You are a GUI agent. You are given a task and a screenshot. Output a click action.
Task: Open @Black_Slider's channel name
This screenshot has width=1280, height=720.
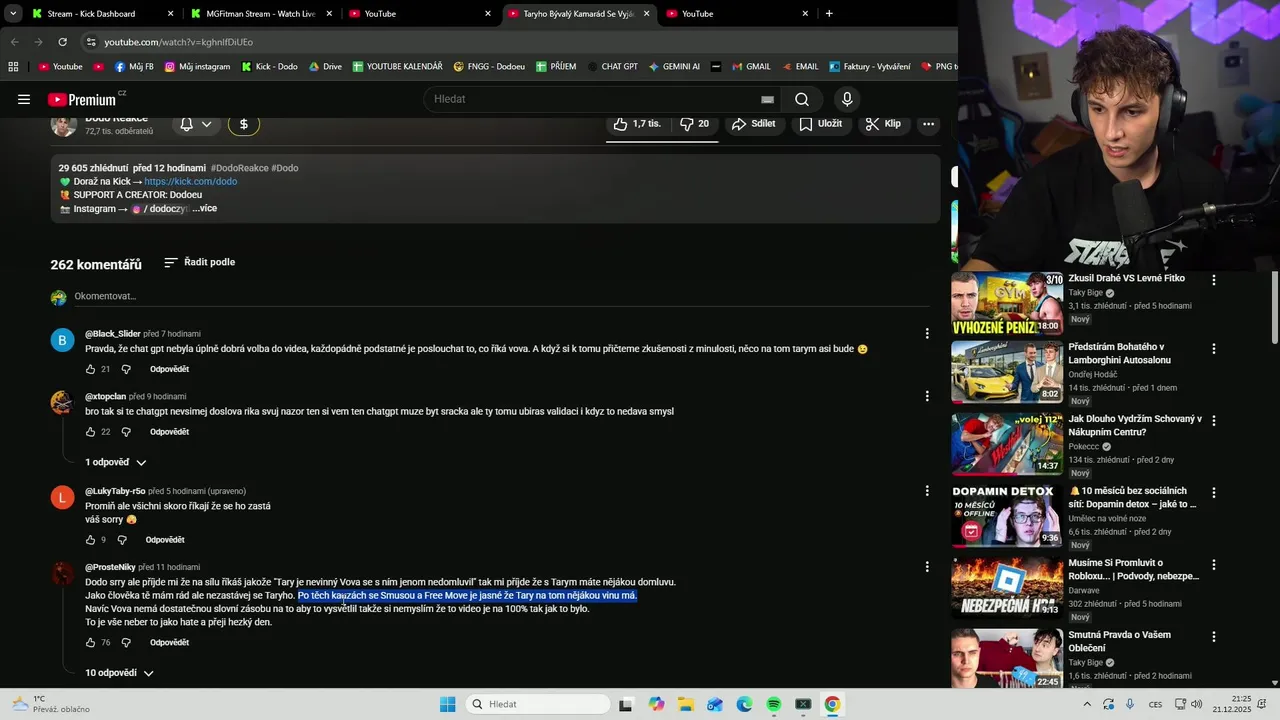[112, 334]
